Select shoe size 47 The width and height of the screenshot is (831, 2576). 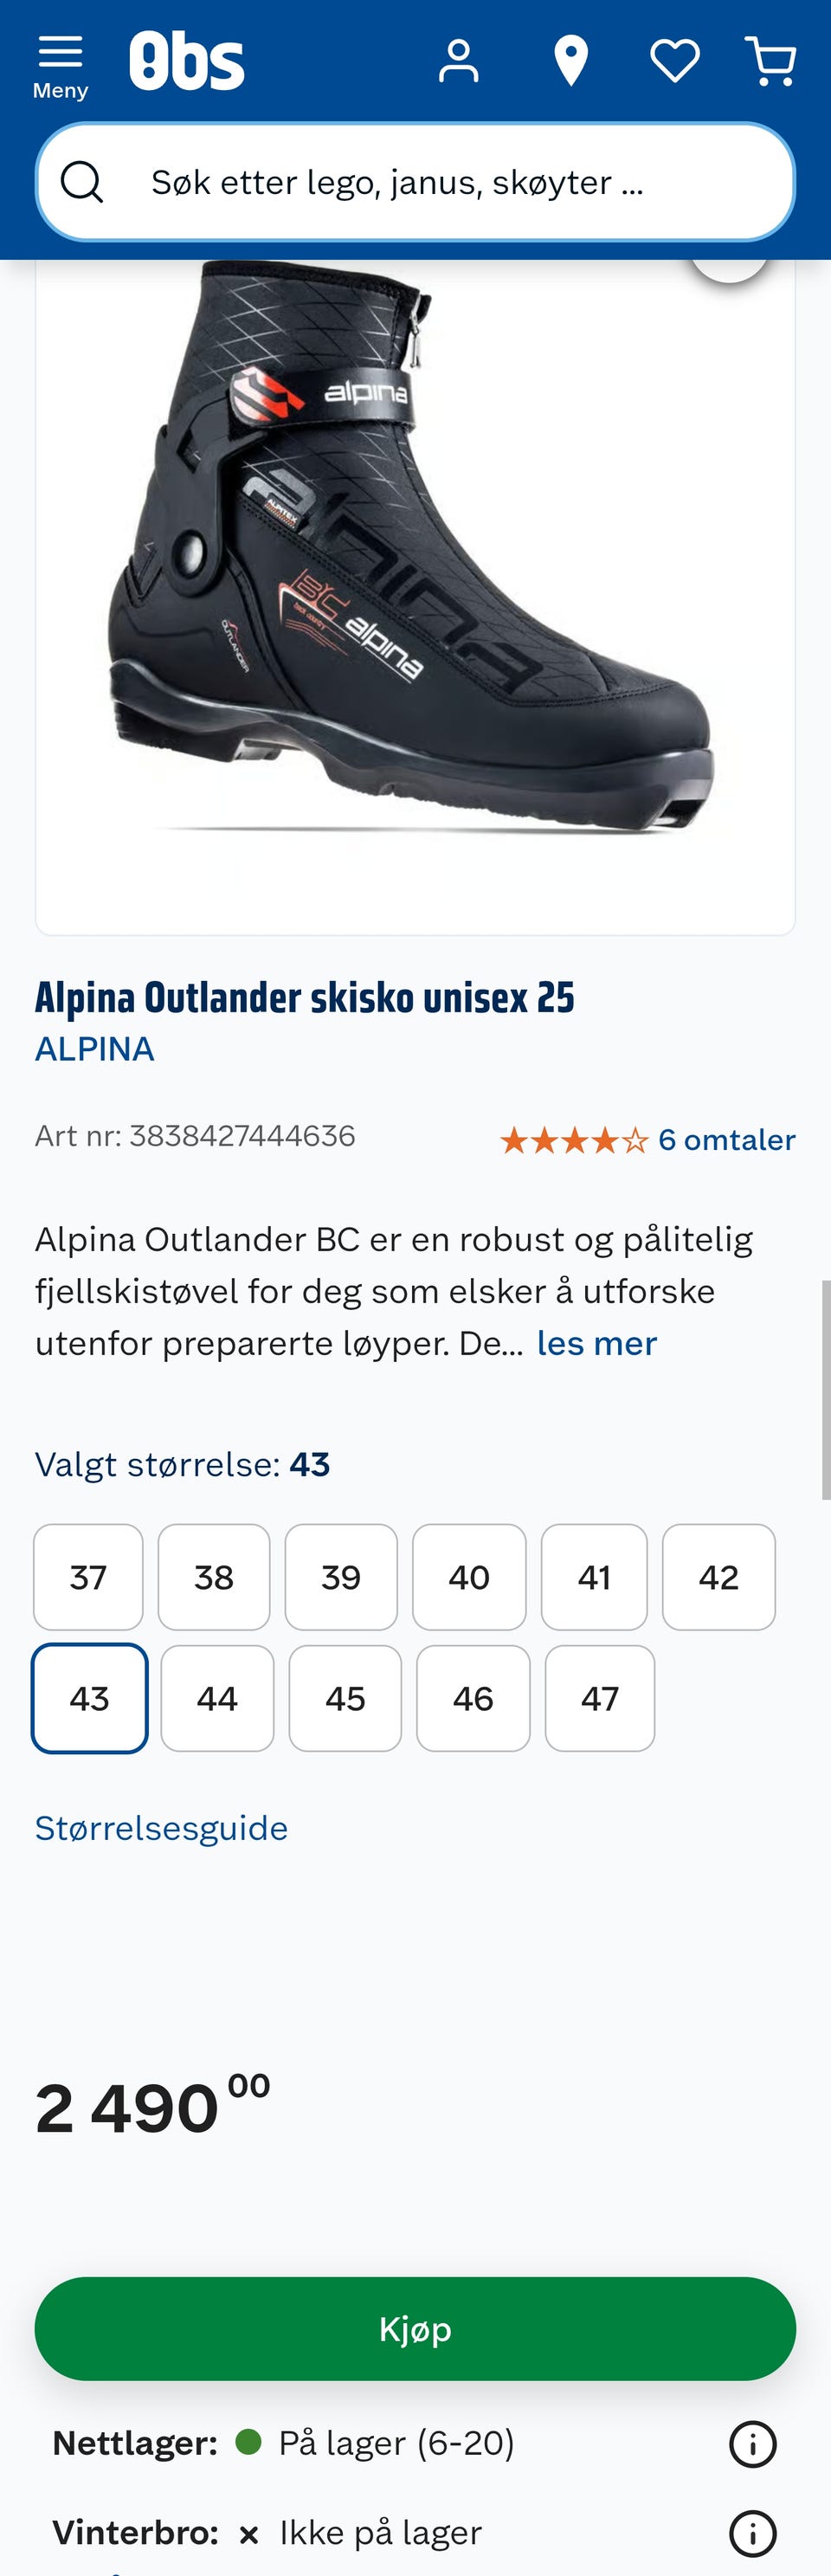(x=599, y=1697)
